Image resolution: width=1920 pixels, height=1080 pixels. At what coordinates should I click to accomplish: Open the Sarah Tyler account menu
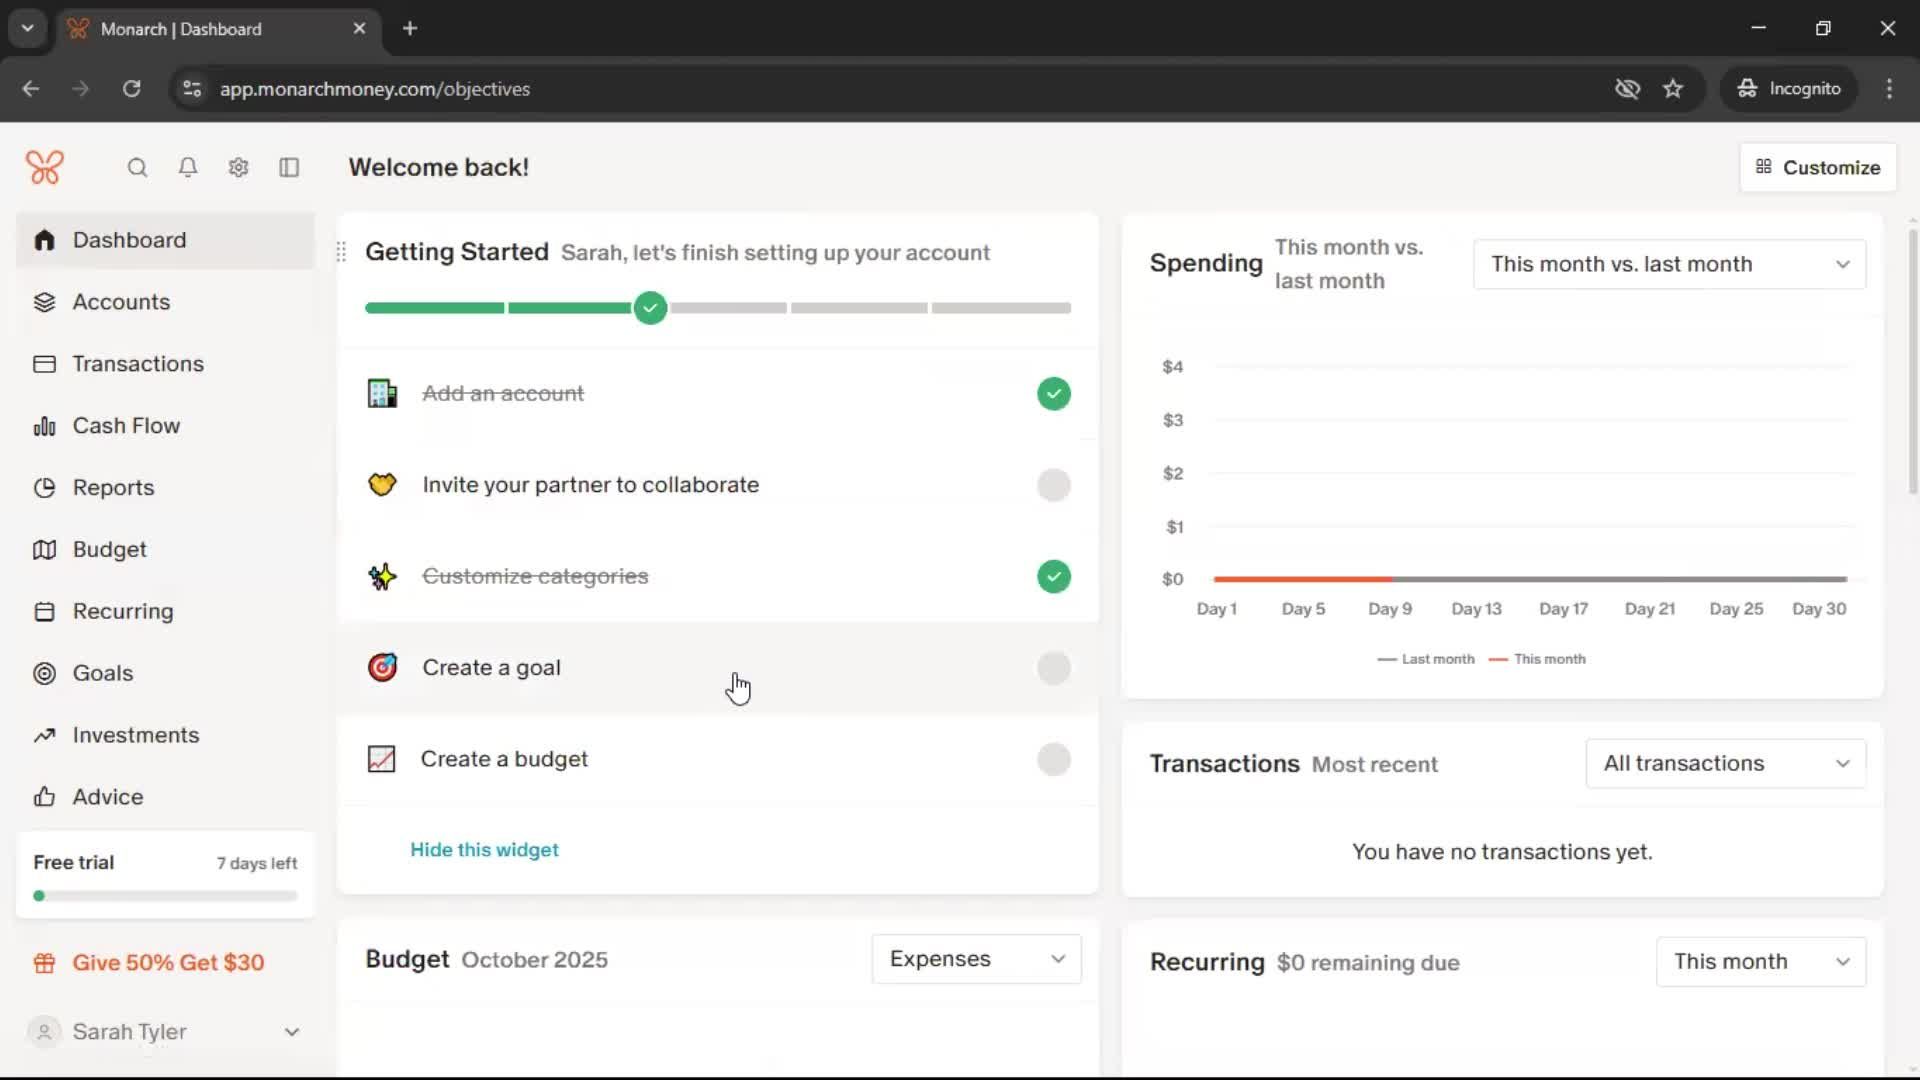click(x=165, y=1032)
